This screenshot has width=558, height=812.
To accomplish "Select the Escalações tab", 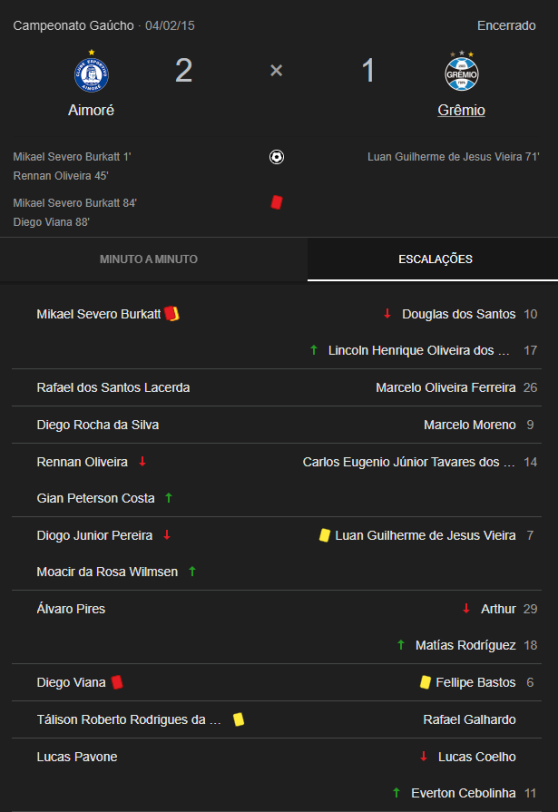I will tap(435, 259).
